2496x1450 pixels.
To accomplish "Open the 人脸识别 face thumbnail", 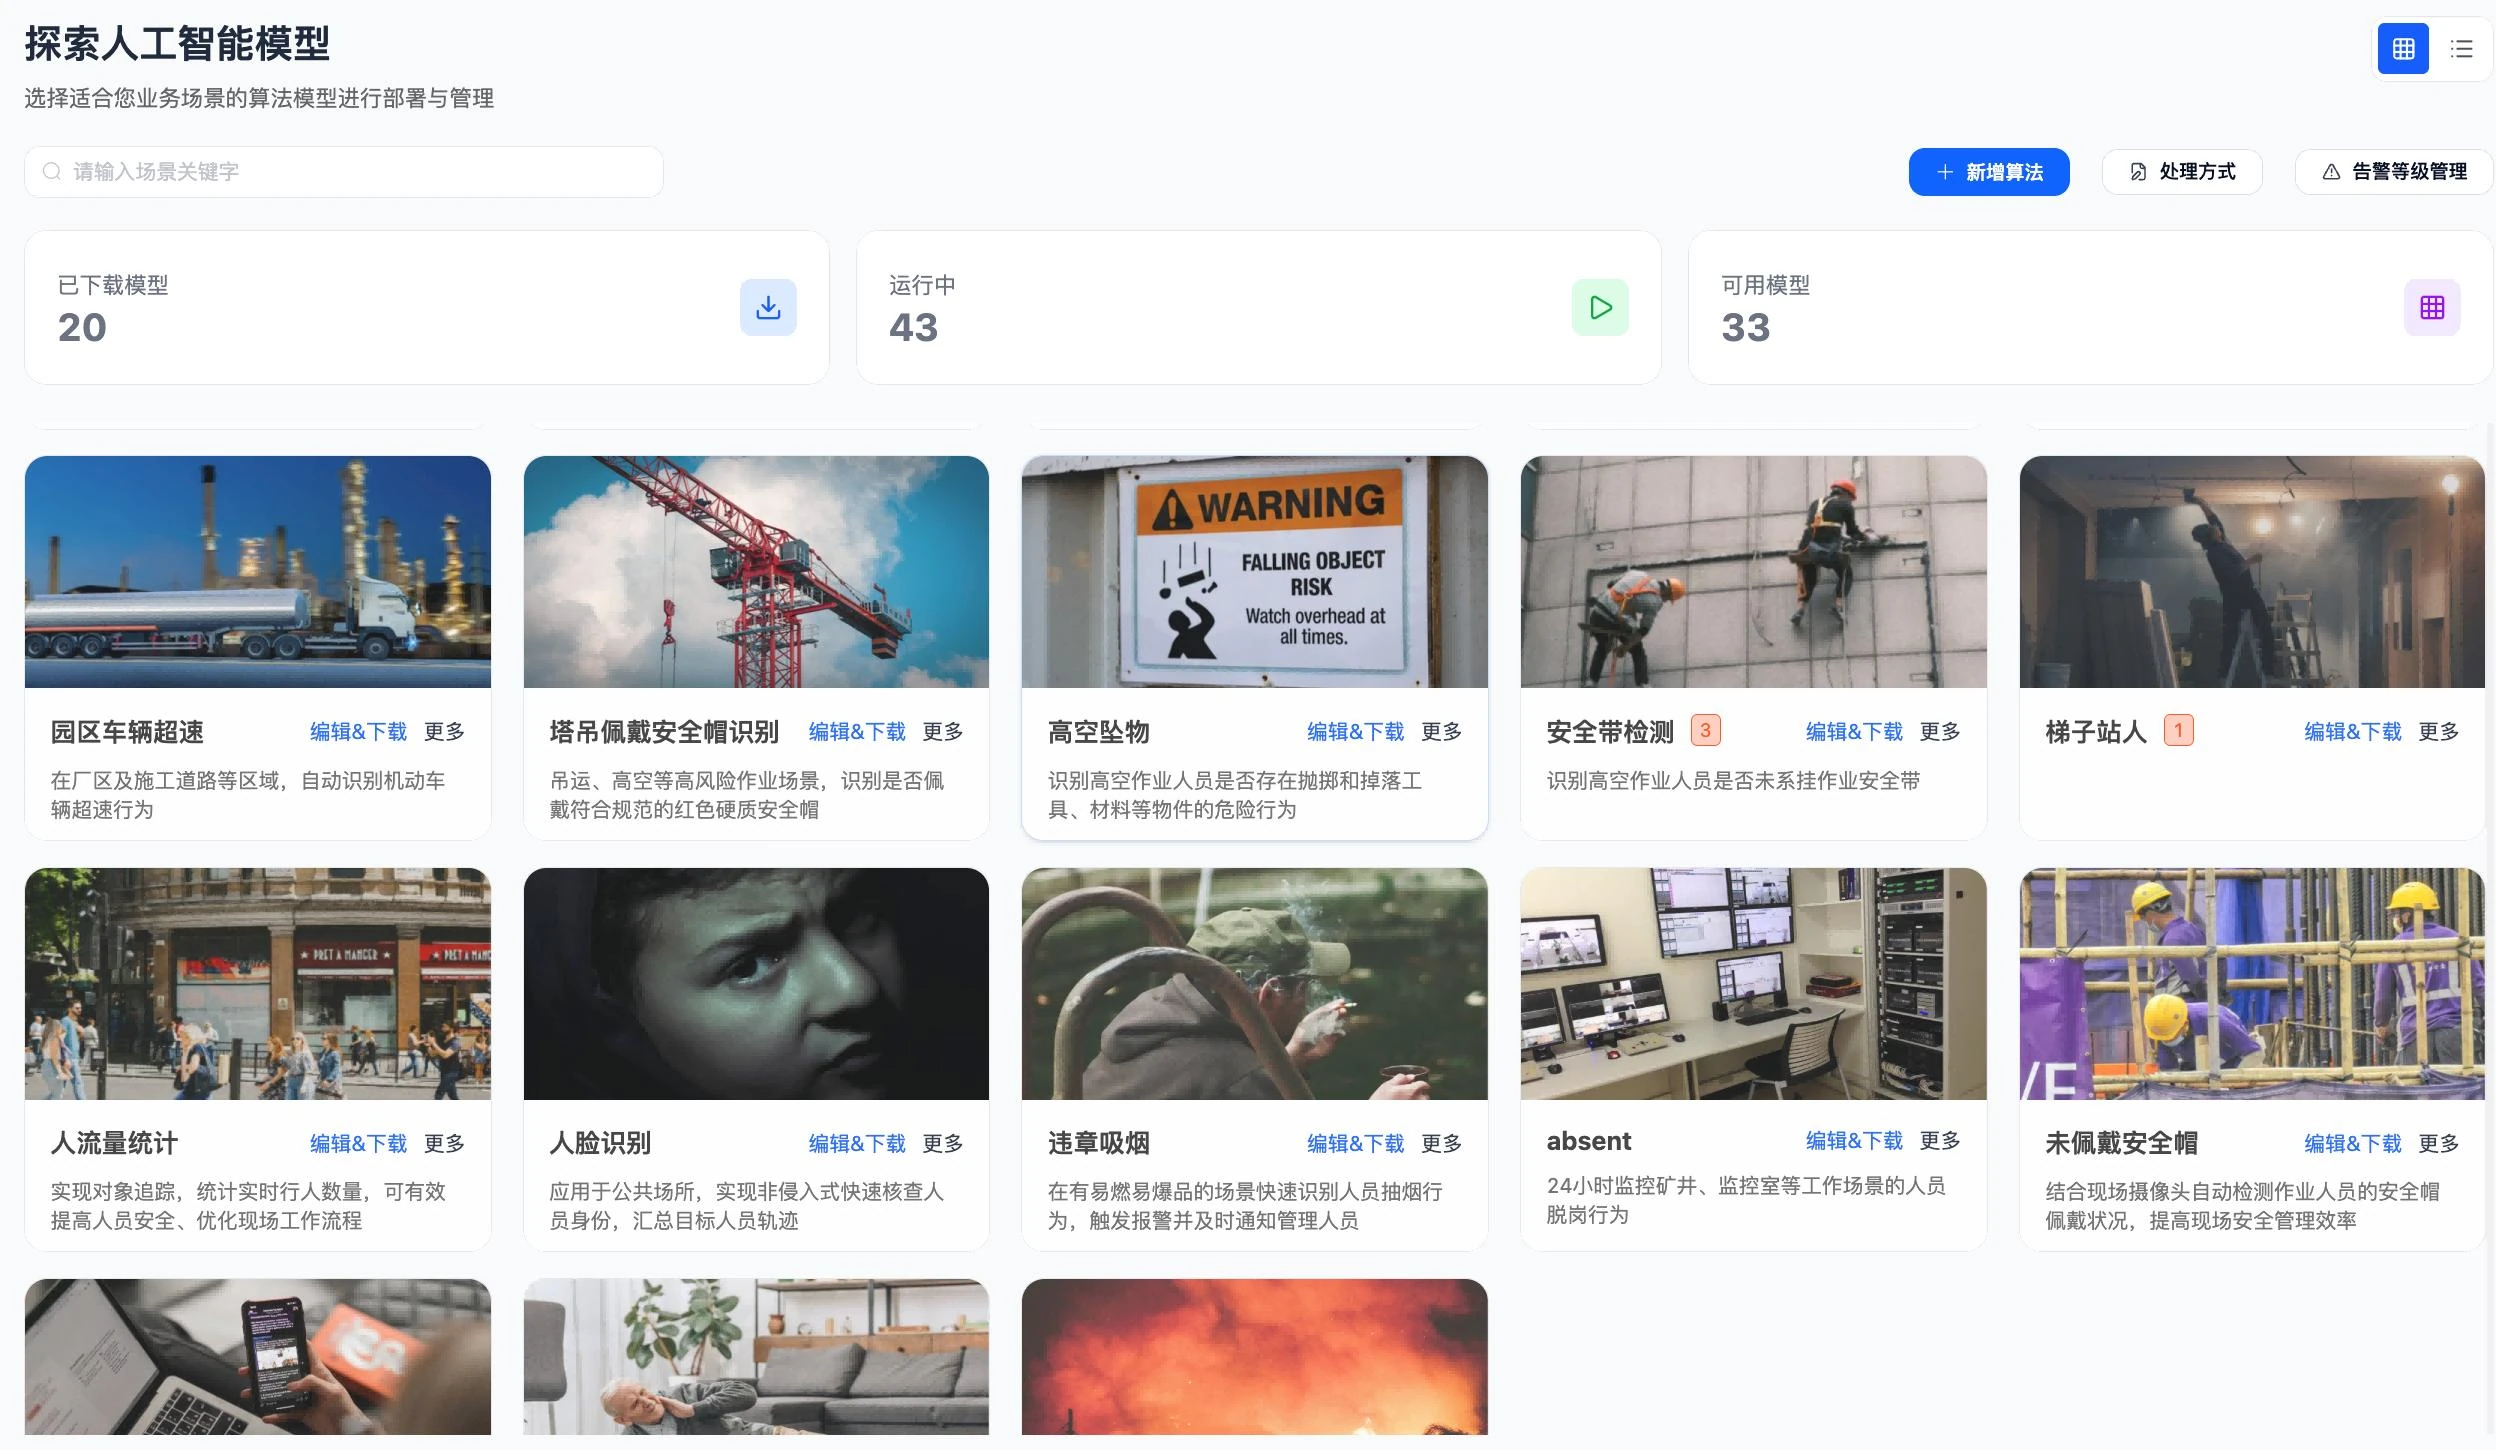I will [756, 984].
